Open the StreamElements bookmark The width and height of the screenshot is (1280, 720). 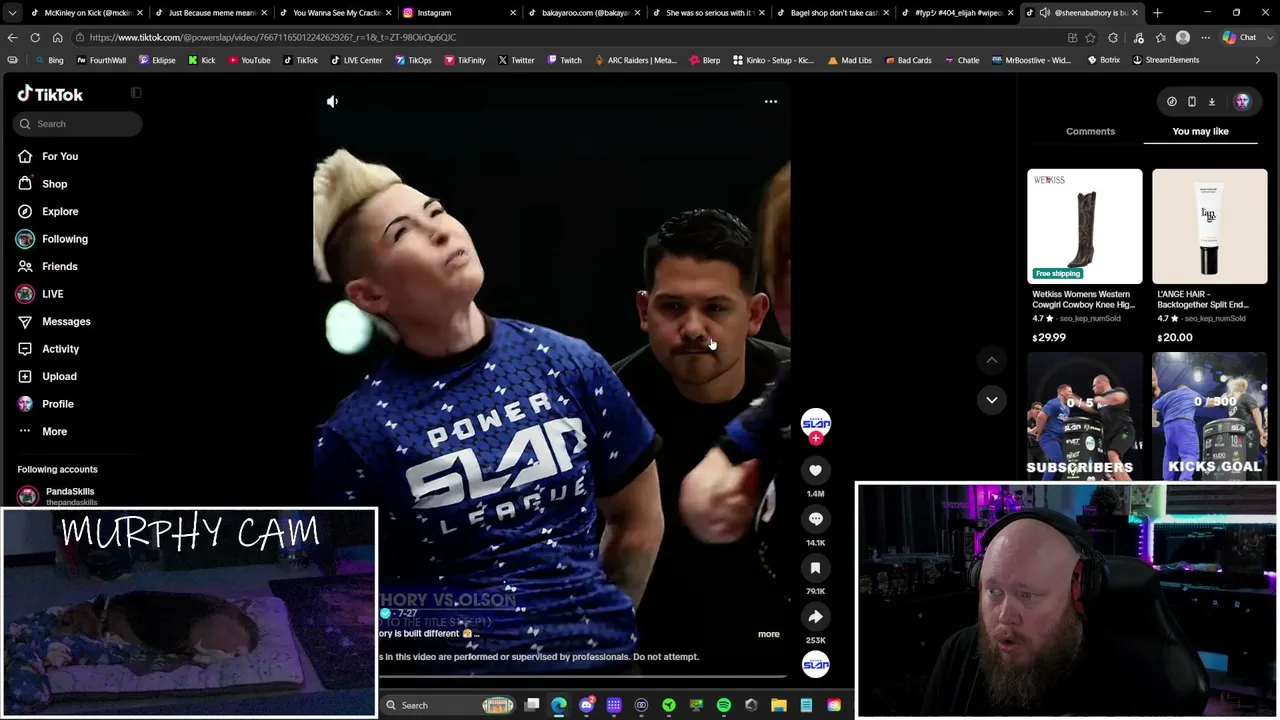tap(1165, 60)
